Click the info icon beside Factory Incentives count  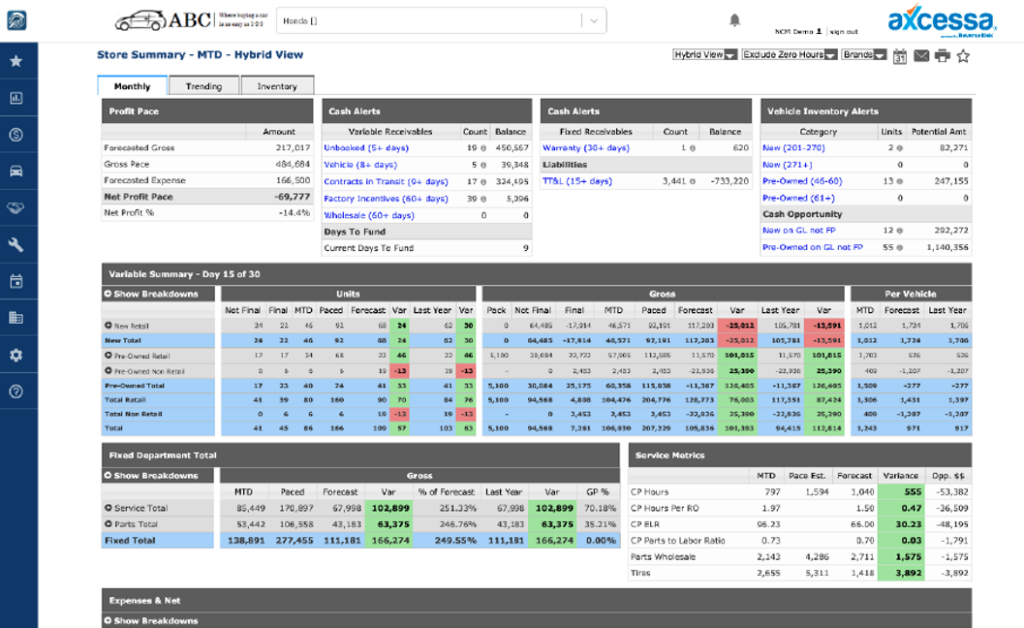click(483, 199)
